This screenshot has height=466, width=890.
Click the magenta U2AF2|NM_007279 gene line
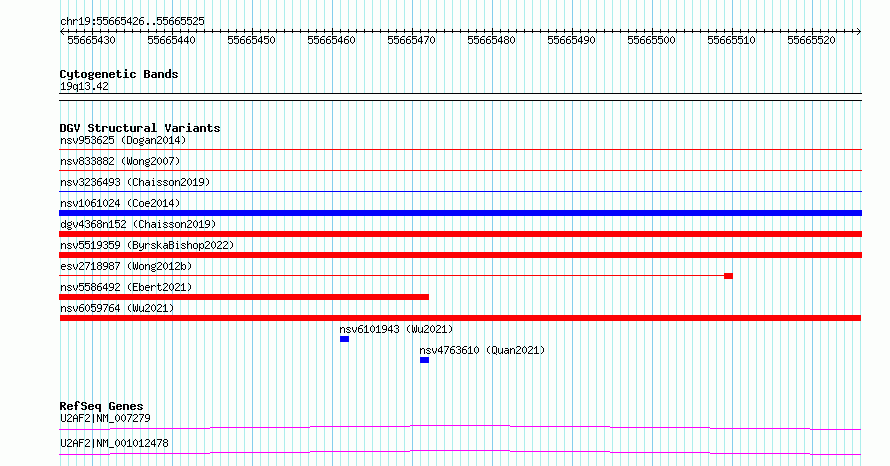460,427
